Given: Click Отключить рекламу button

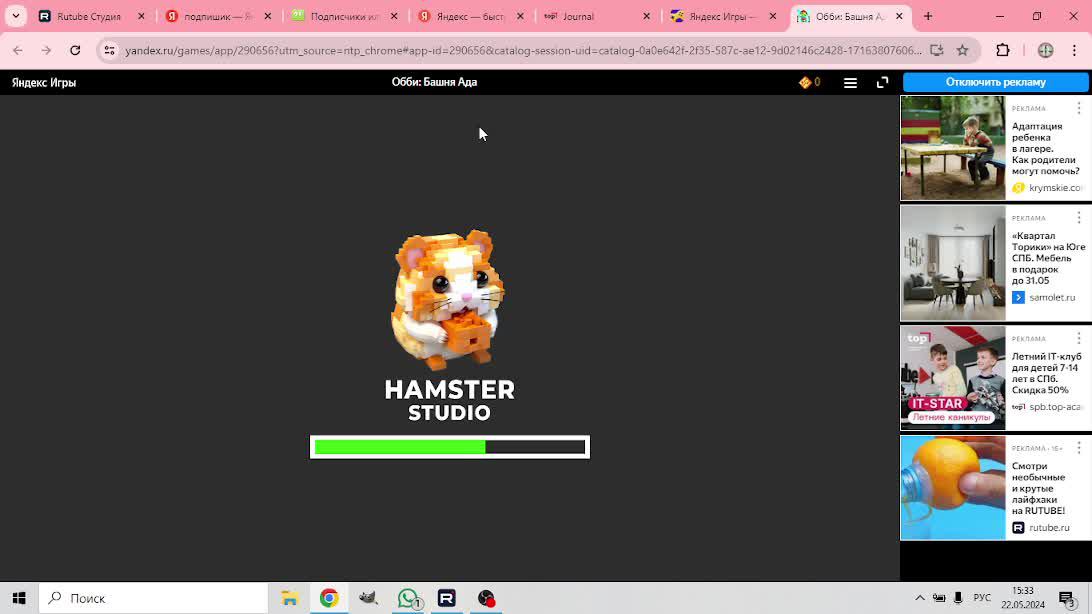Looking at the screenshot, I should pos(996,82).
